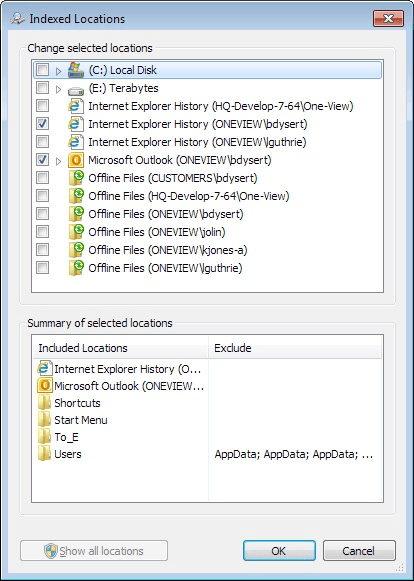Click Show all locations button
The height and width of the screenshot is (581, 414).
tap(94, 551)
